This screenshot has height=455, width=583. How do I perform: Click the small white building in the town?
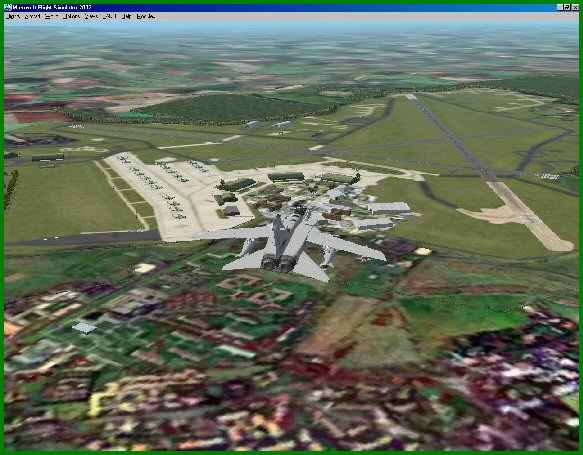pos(84,327)
